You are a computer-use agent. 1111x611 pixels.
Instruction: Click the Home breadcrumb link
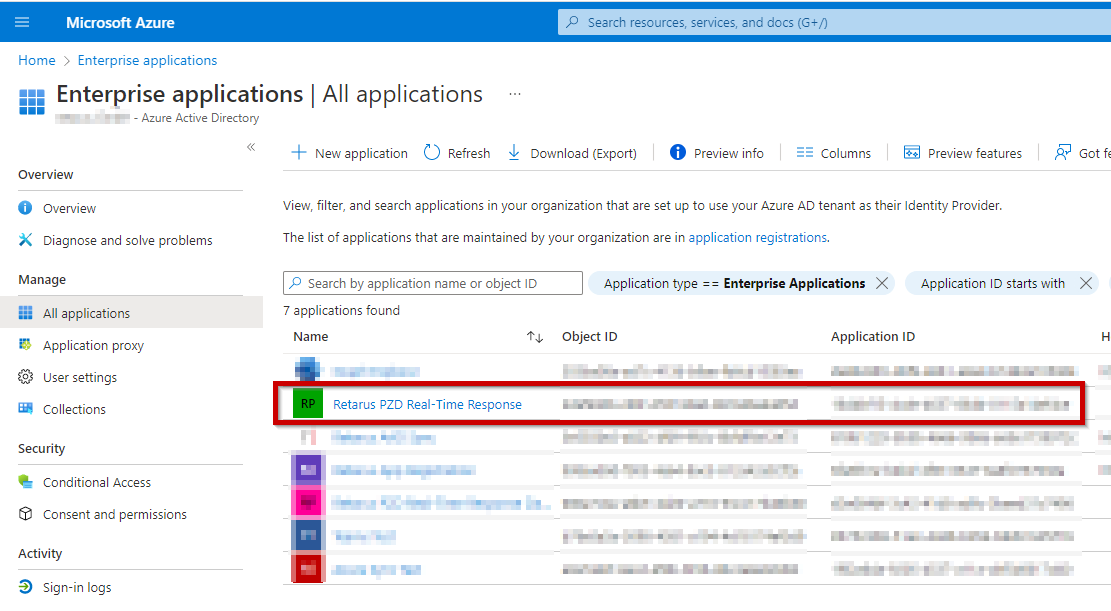click(37, 60)
